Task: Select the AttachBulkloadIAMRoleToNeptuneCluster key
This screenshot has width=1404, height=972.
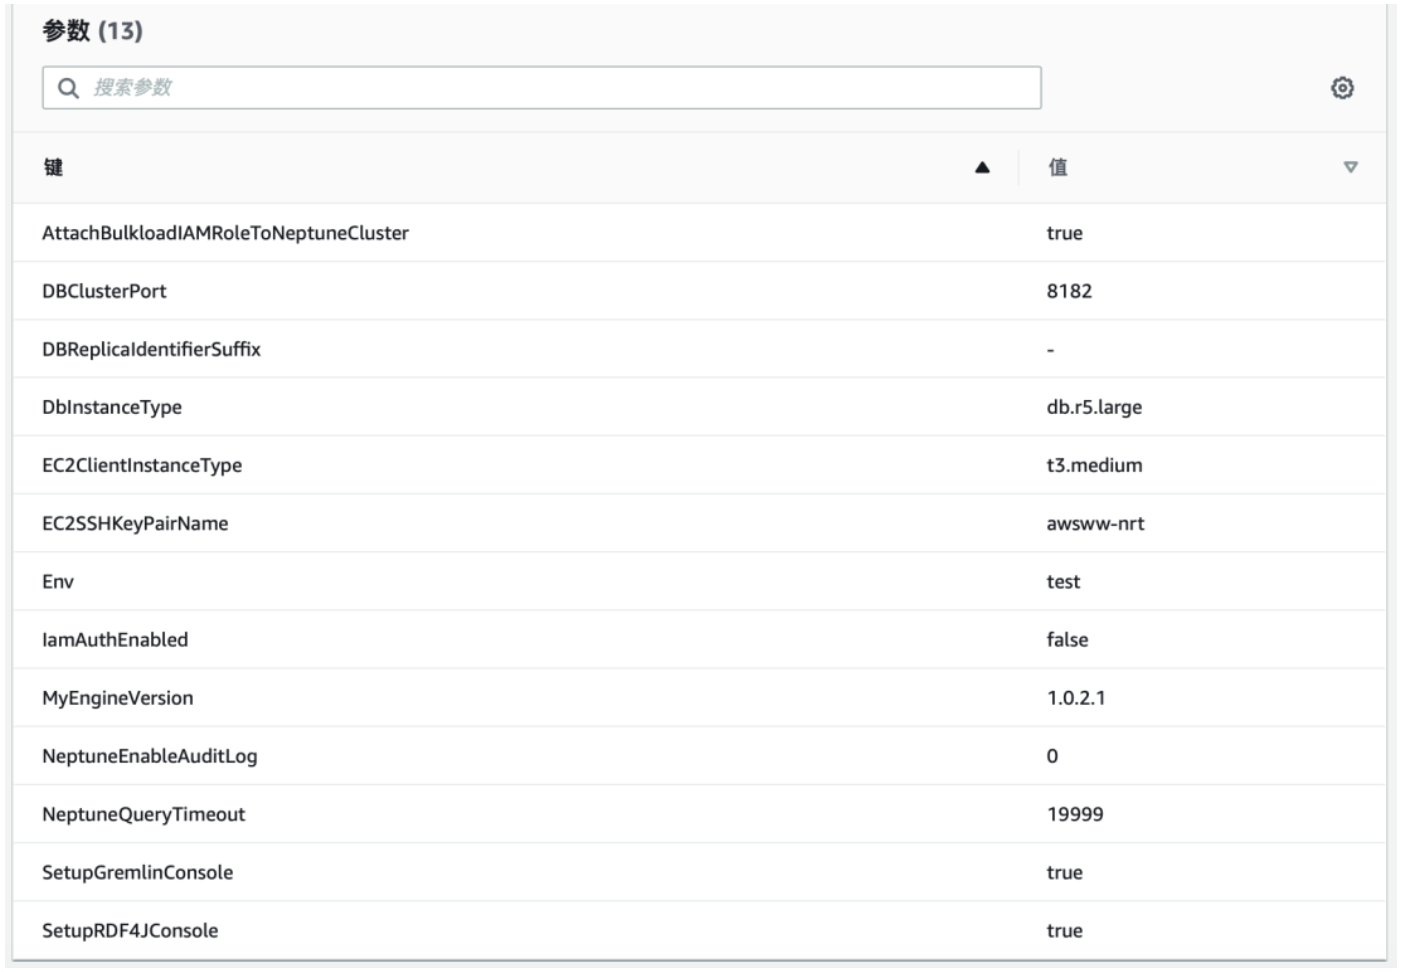Action: (225, 233)
